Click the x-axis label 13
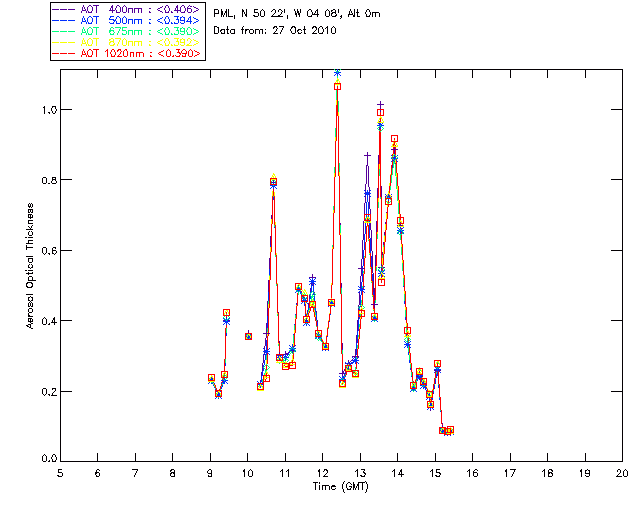The height and width of the screenshot is (512, 640). click(x=360, y=473)
